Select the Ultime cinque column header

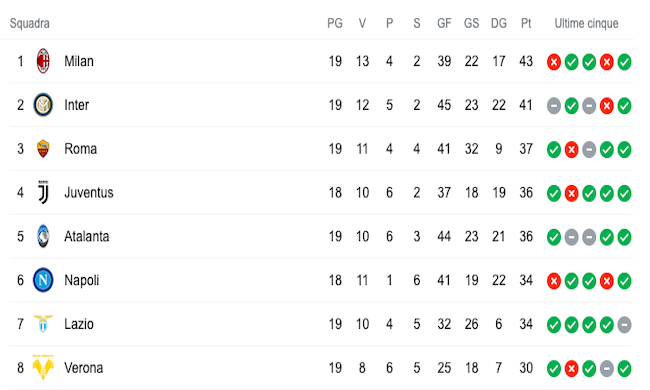(x=587, y=23)
